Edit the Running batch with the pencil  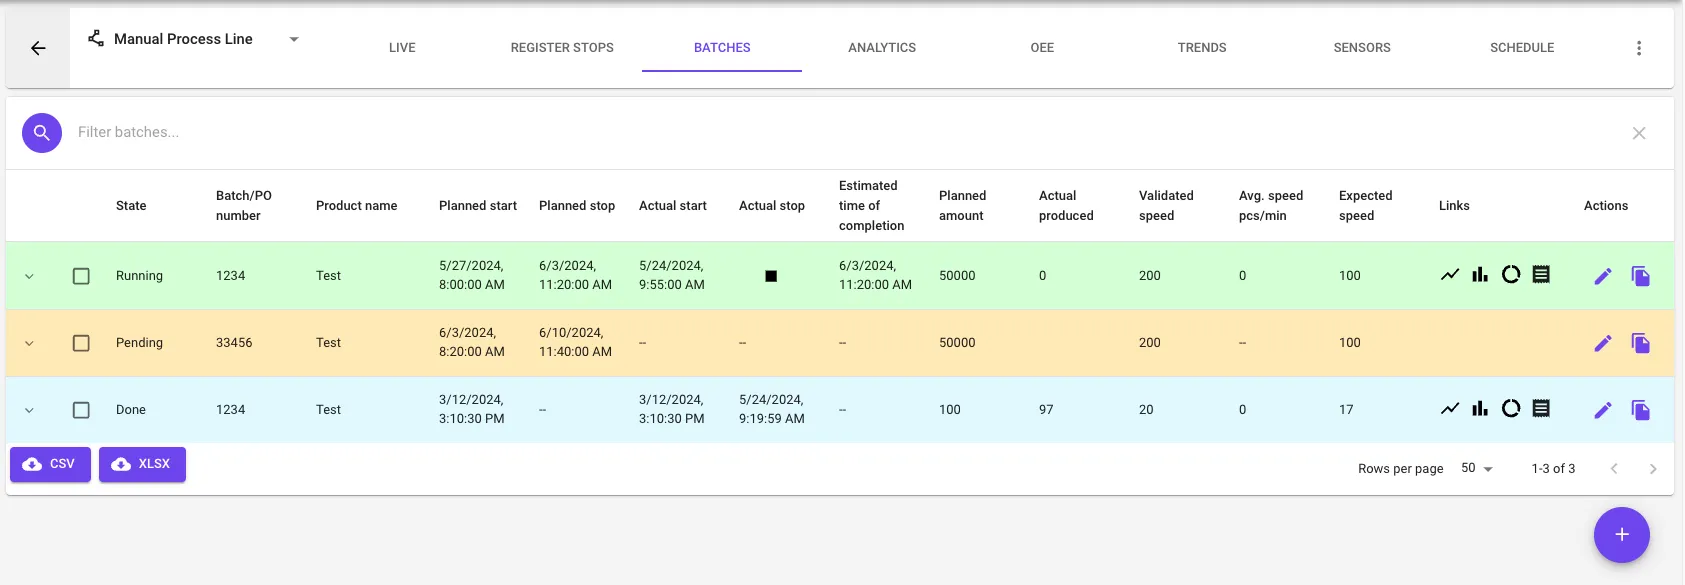(x=1603, y=276)
